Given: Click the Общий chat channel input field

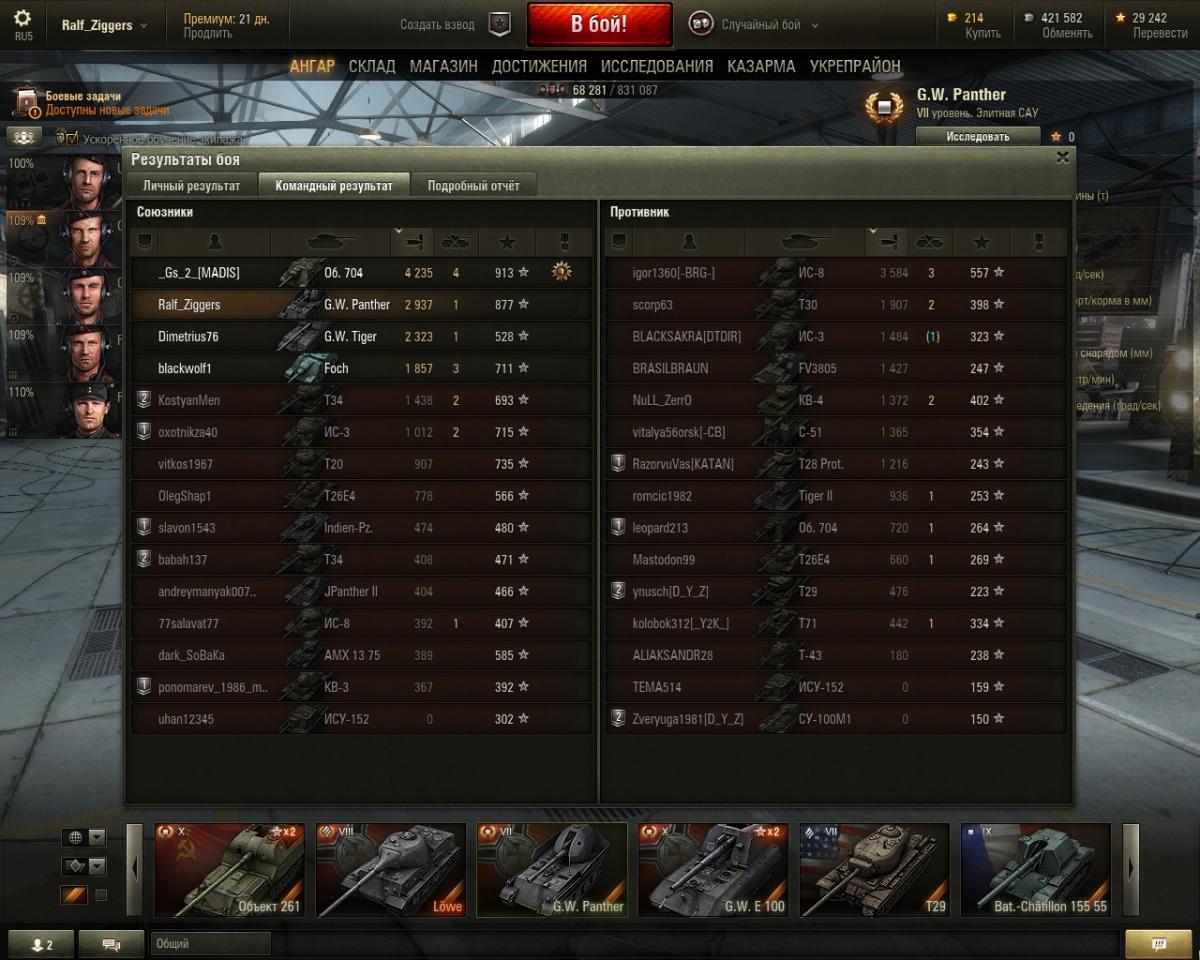Looking at the screenshot, I should [x=211, y=944].
